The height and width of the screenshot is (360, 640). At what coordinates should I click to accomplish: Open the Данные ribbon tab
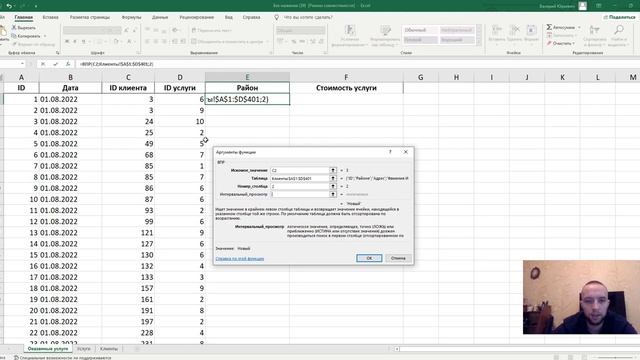coord(160,17)
